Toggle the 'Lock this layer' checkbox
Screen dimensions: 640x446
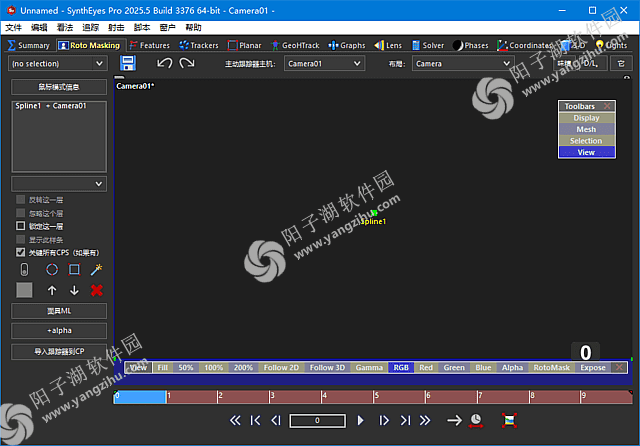[x=20, y=226]
